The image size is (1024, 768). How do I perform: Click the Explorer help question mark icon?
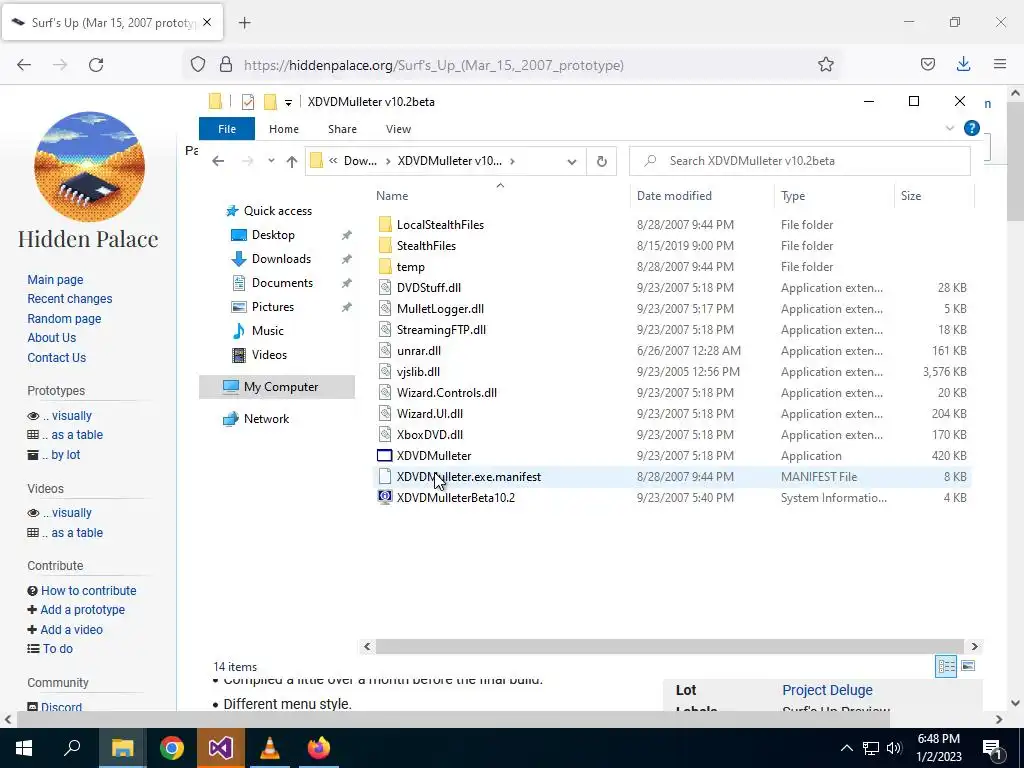[x=972, y=128]
